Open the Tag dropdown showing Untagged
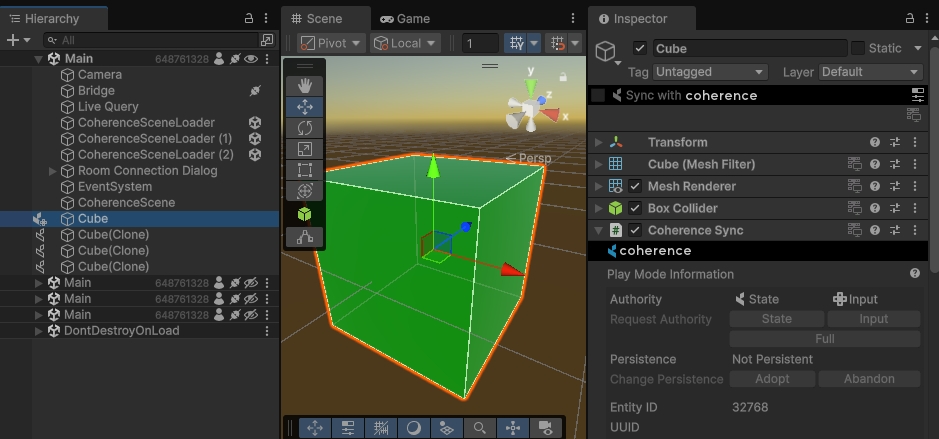 point(710,72)
